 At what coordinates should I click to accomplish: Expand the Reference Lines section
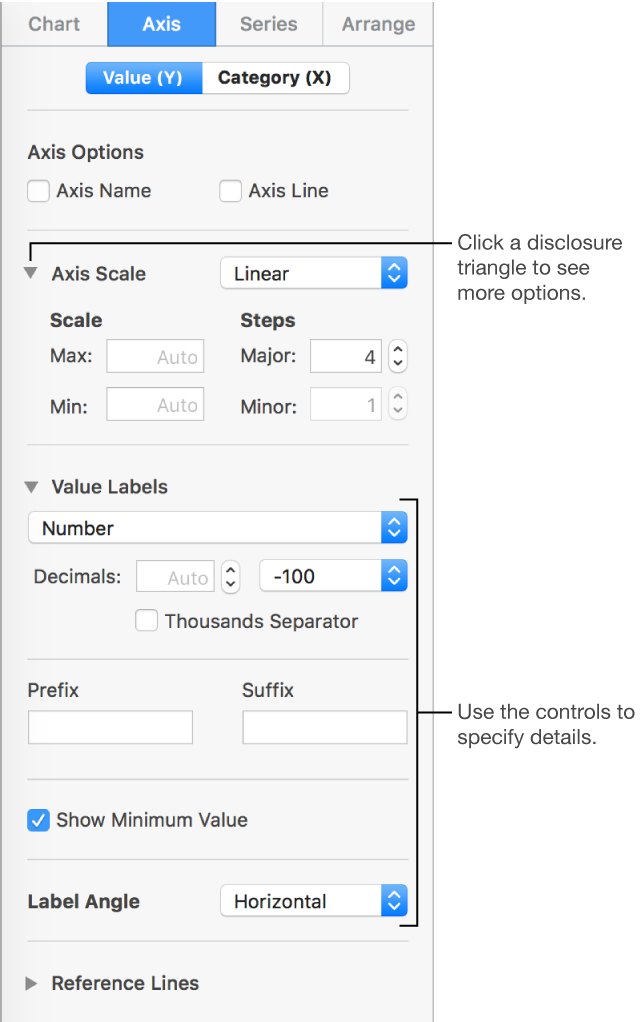point(30,983)
